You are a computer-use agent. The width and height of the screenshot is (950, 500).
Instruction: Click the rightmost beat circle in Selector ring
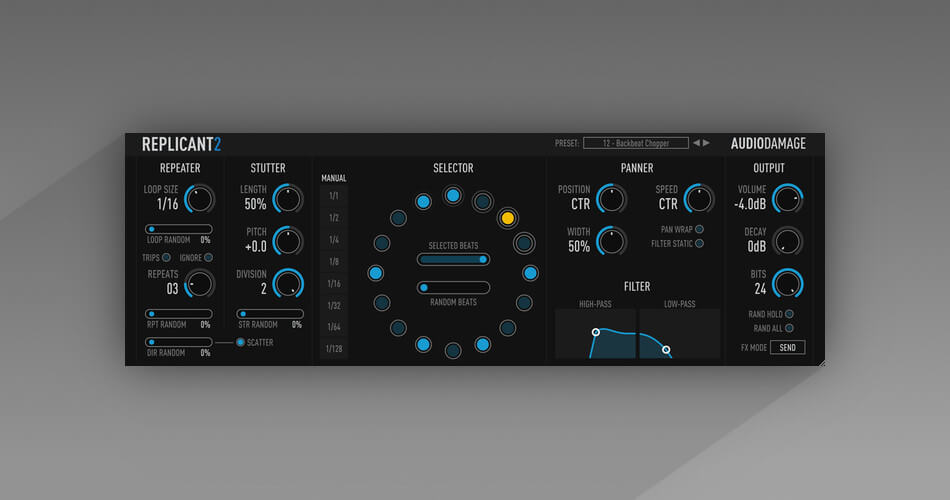coord(530,273)
